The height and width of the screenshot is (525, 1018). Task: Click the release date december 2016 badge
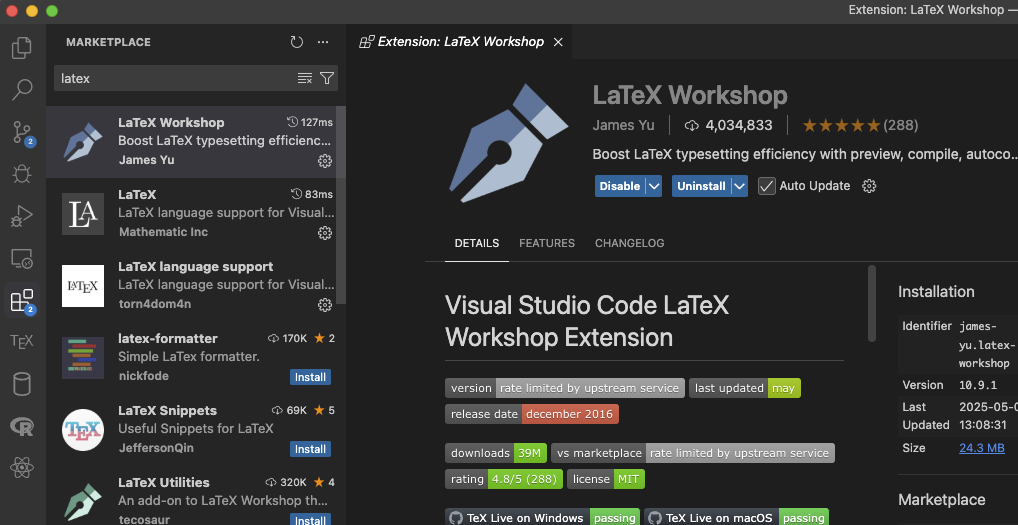click(x=532, y=414)
